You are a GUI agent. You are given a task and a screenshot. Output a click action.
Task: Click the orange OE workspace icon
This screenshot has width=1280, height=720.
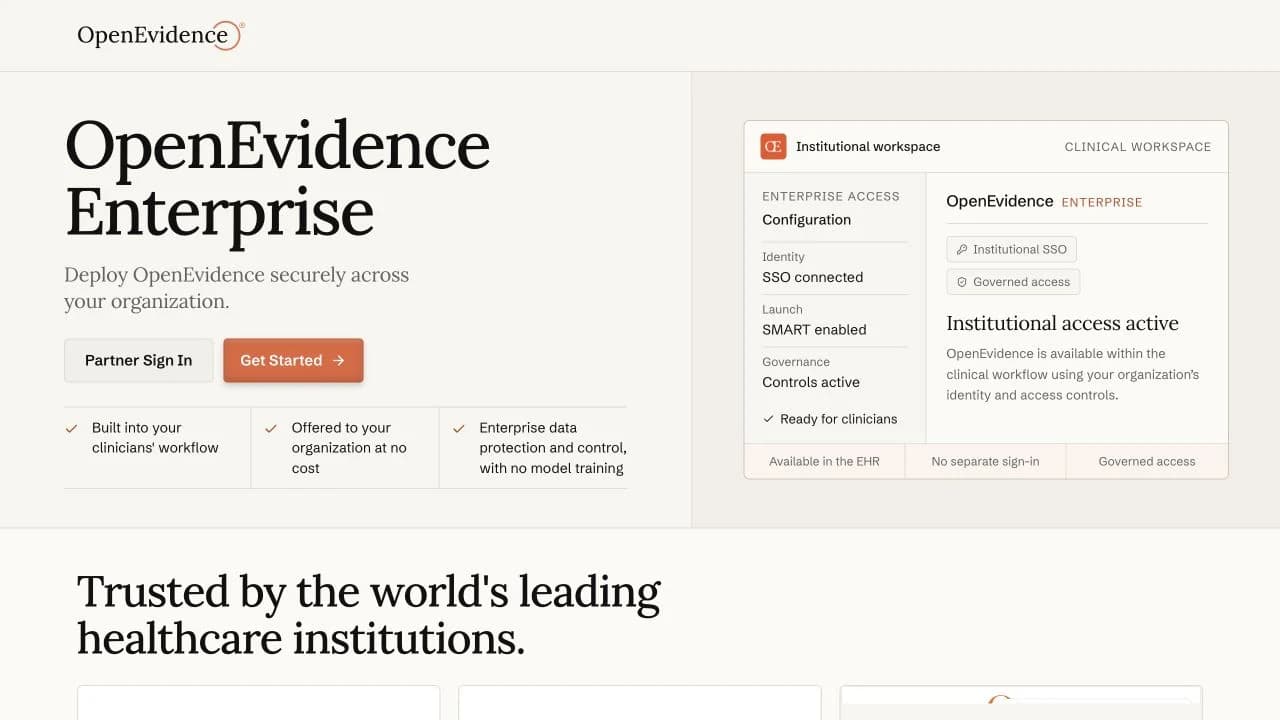coord(773,146)
